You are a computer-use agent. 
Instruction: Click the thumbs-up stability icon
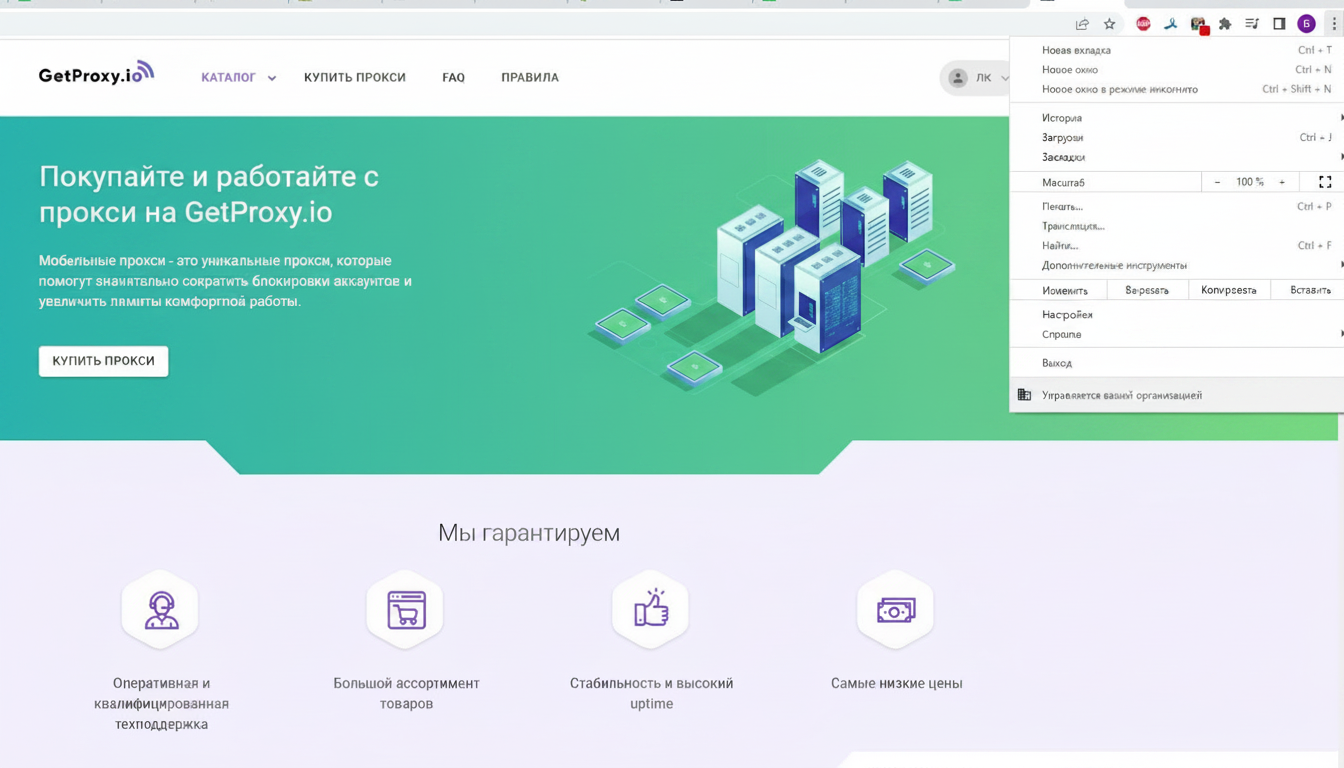(x=651, y=609)
